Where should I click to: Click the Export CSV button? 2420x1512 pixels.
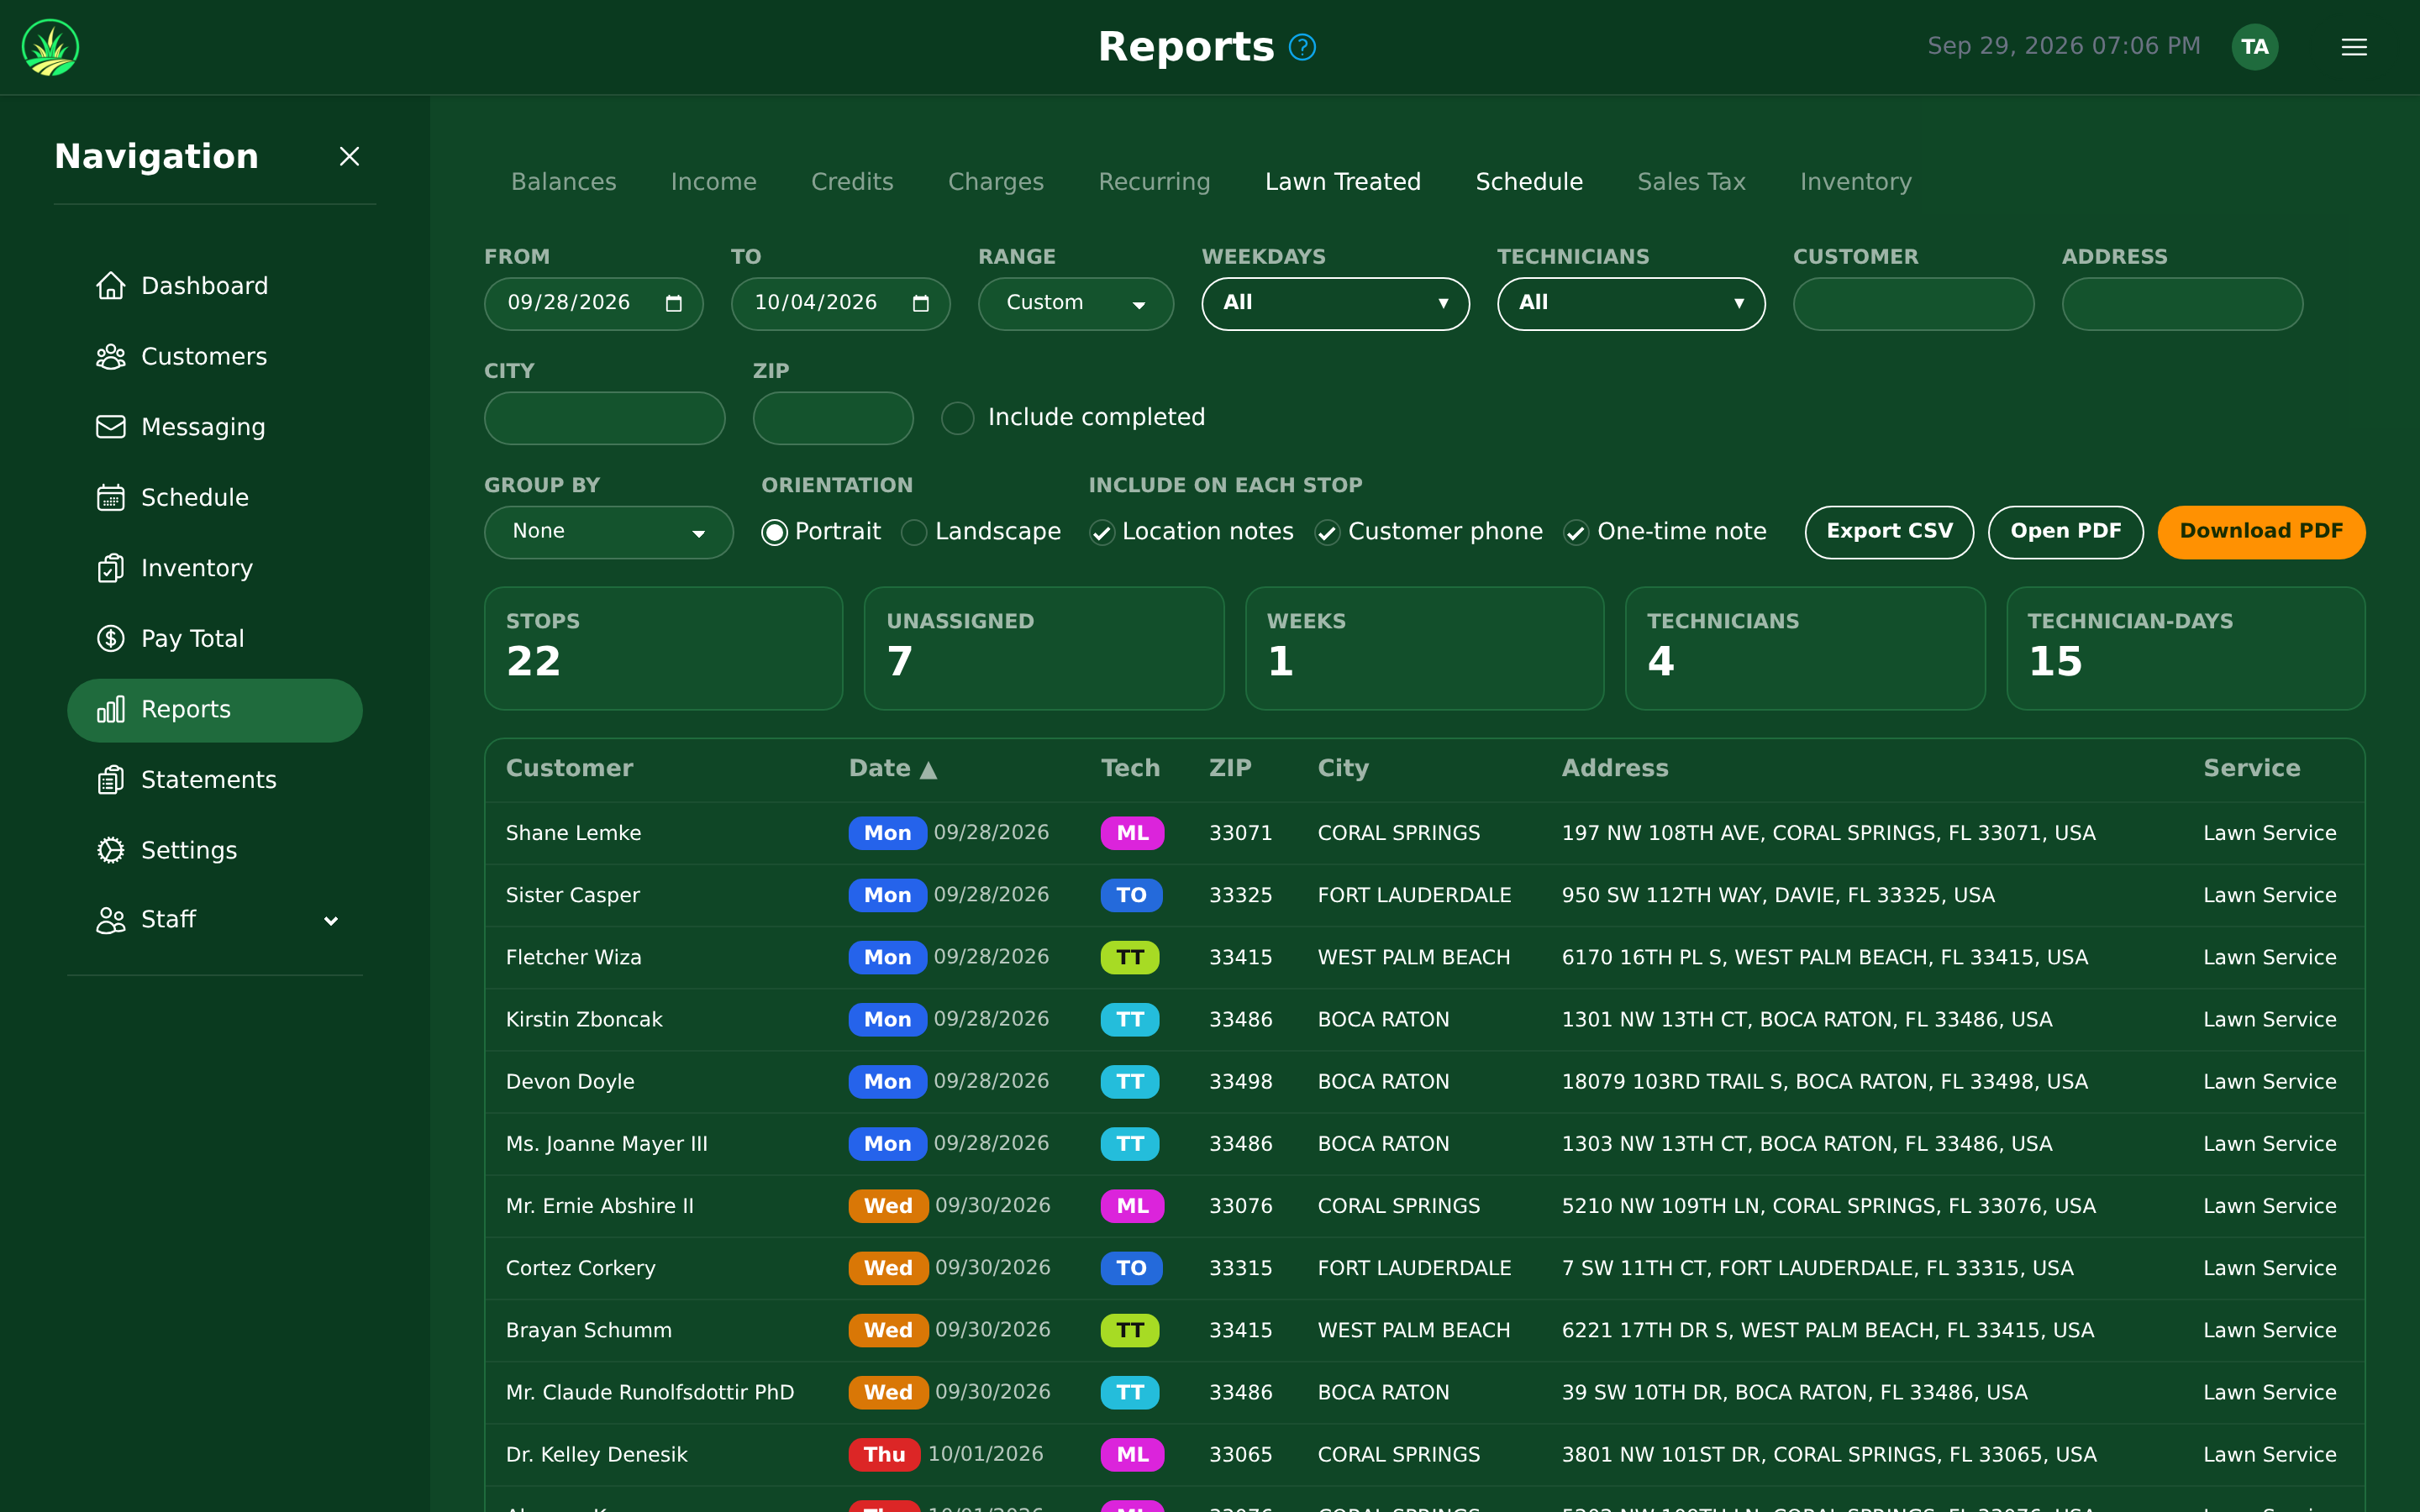(x=1889, y=532)
